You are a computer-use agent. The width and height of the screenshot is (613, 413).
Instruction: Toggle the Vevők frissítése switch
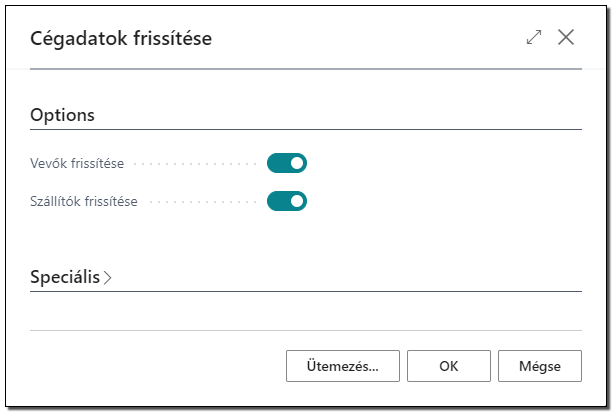tap(287, 163)
